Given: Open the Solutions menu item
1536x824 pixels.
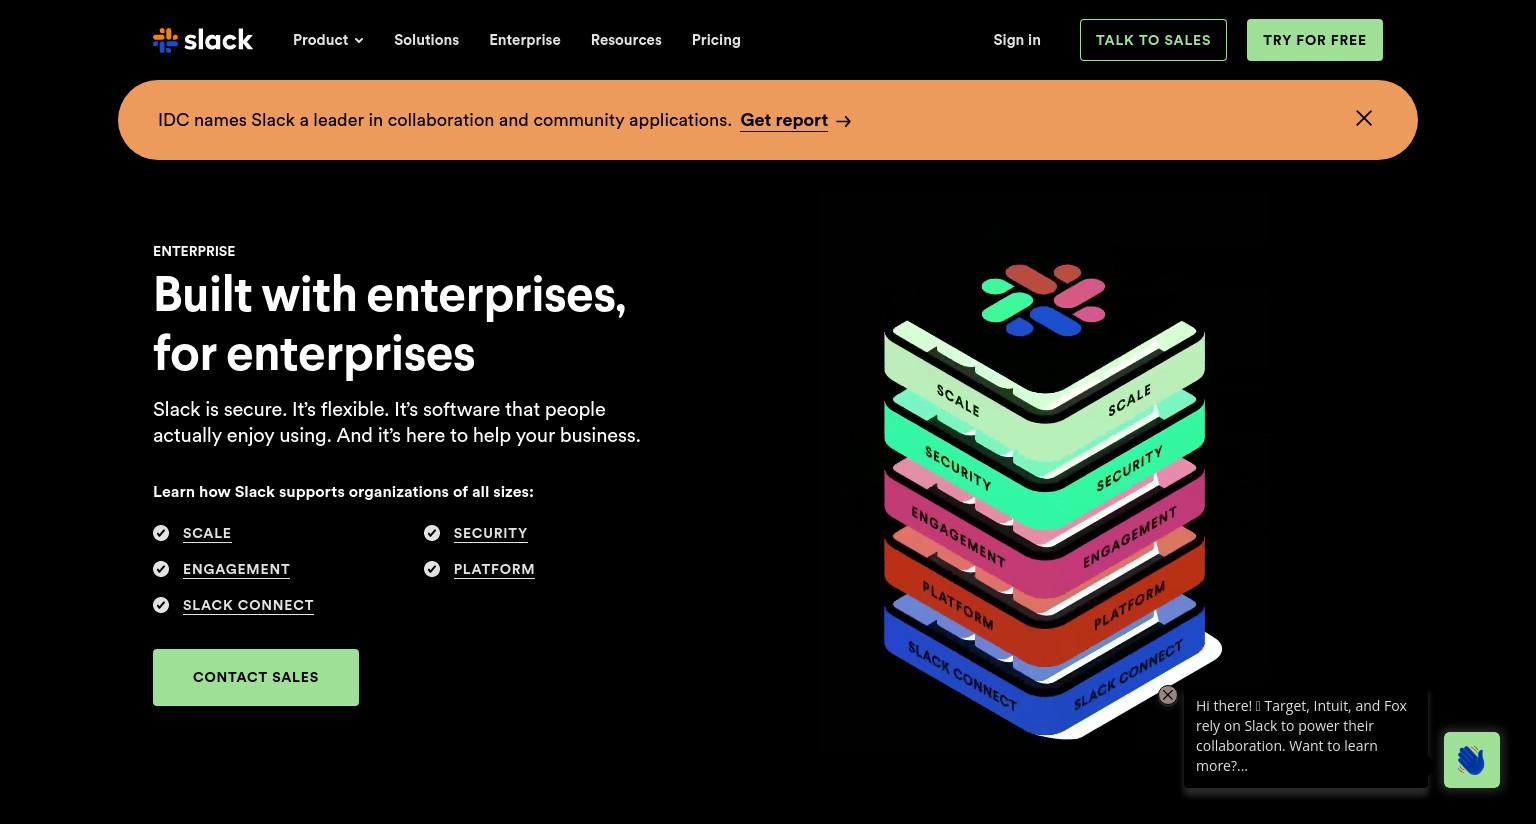Looking at the screenshot, I should point(426,40).
